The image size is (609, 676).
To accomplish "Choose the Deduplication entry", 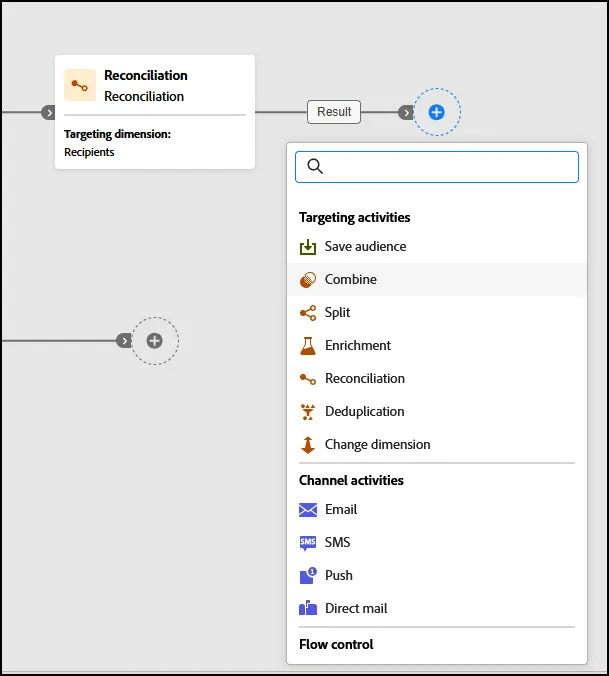I will pos(437,411).
